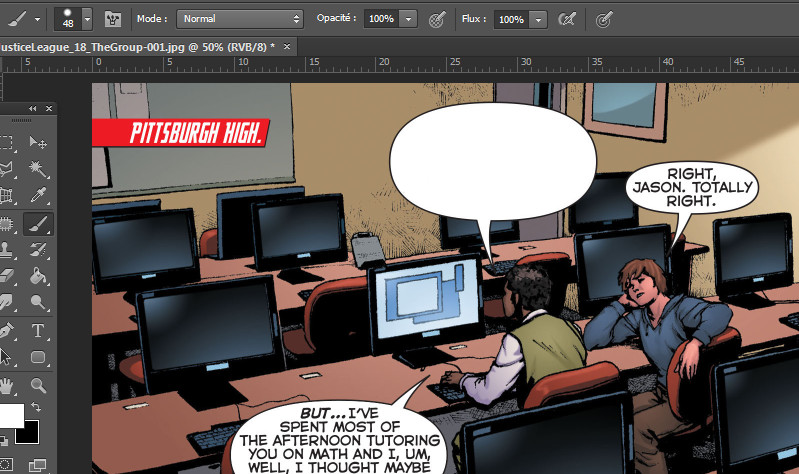Select the Move tool
This screenshot has width=799, height=474.
pos(38,142)
